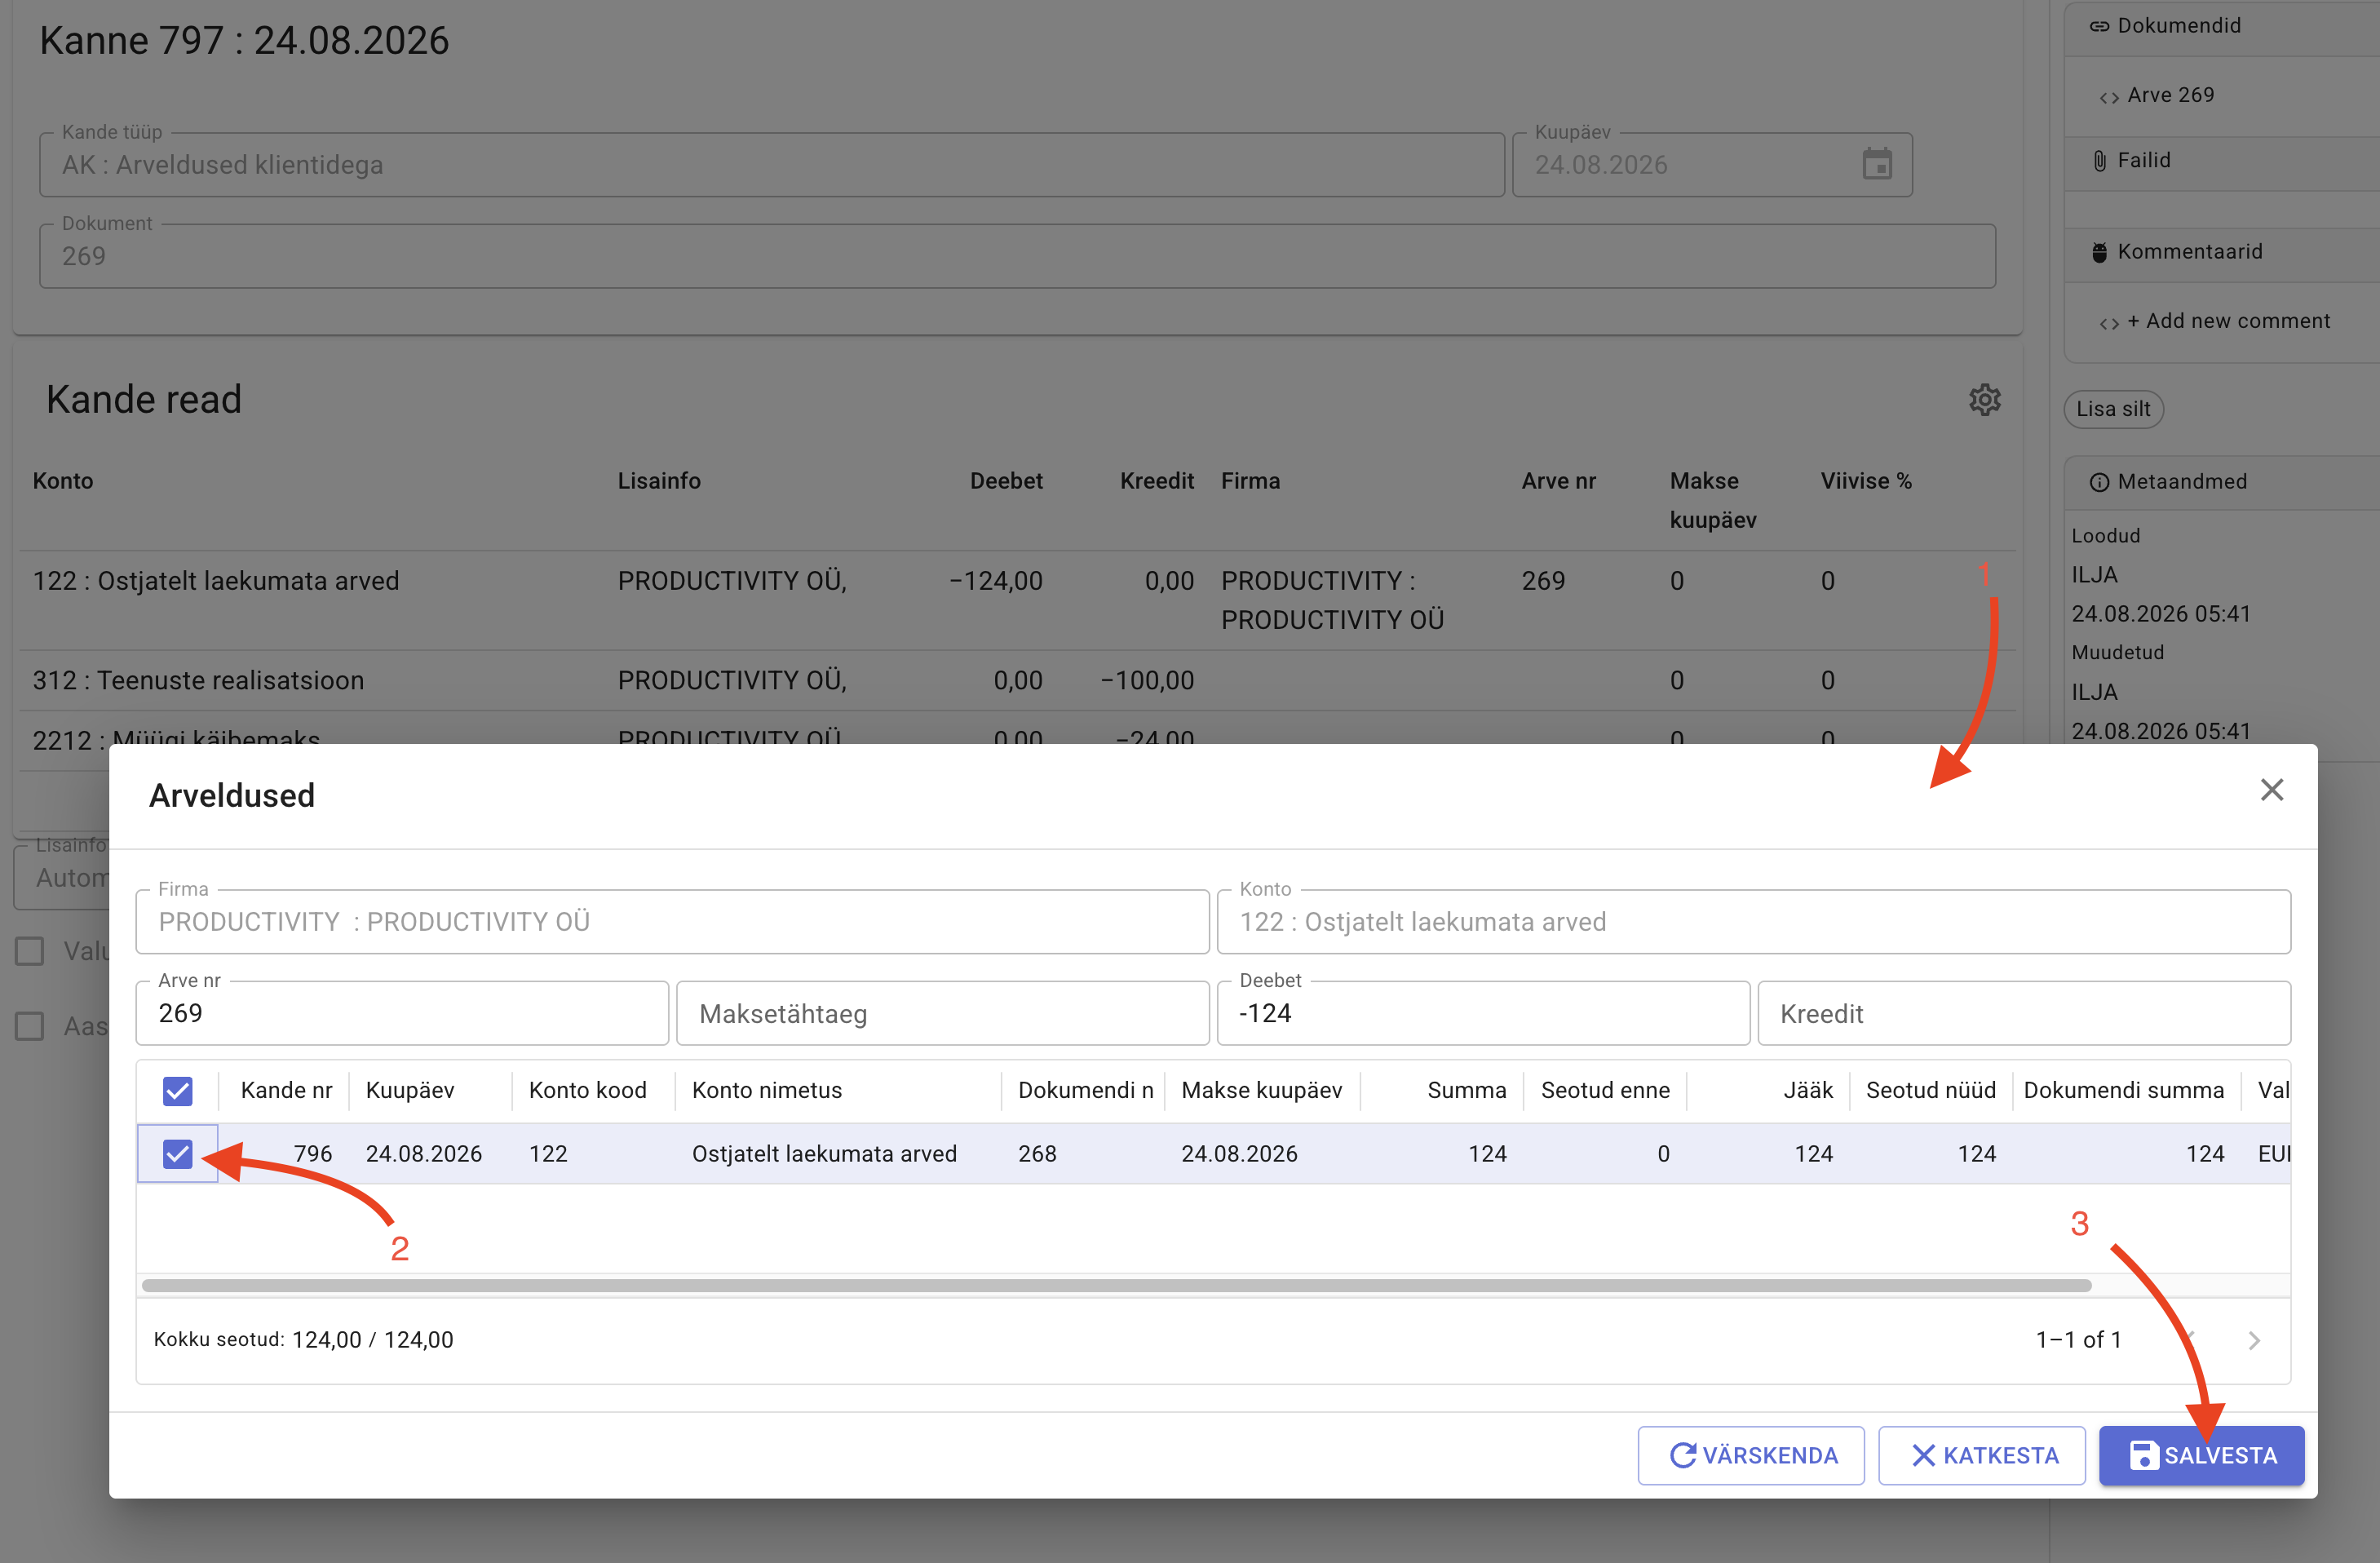The image size is (2380, 1563).
Task: Click the KATKESTA cancel button
Action: 1981,1455
